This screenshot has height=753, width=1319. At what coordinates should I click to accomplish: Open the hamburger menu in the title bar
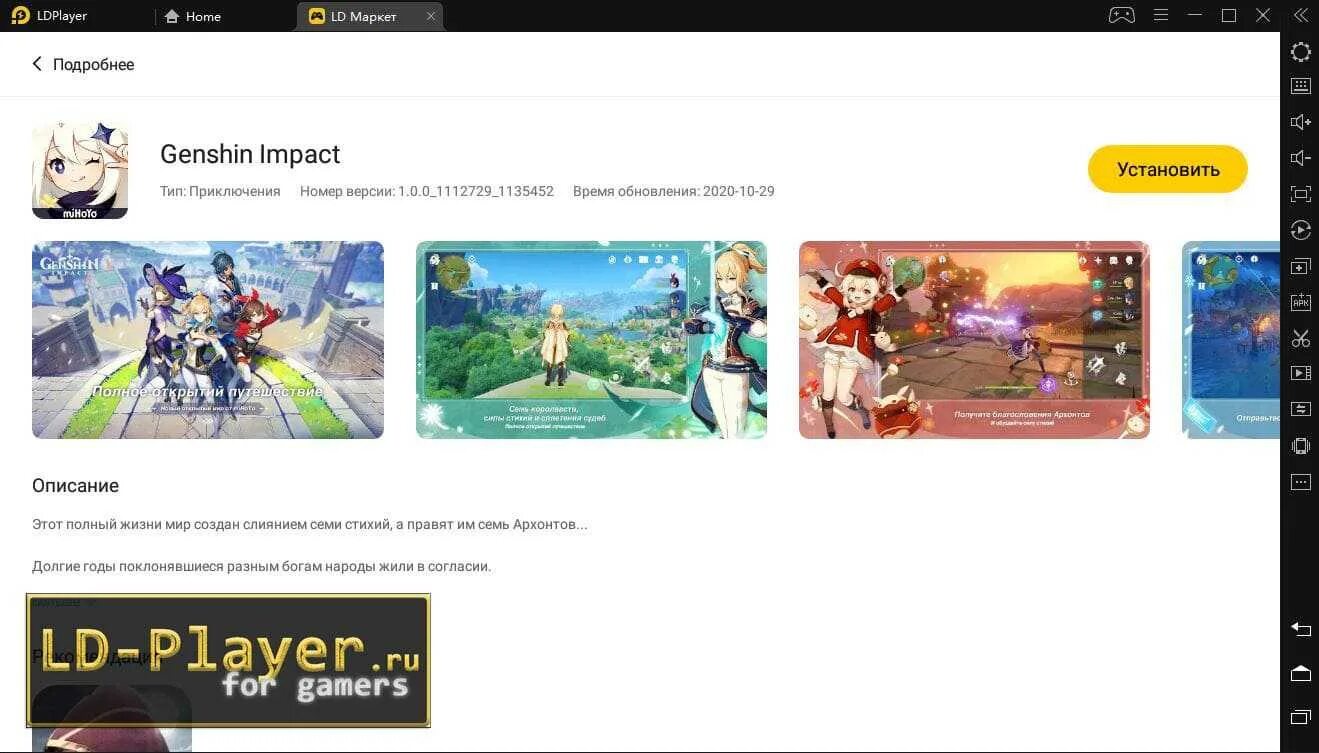pyautogui.click(x=1160, y=15)
